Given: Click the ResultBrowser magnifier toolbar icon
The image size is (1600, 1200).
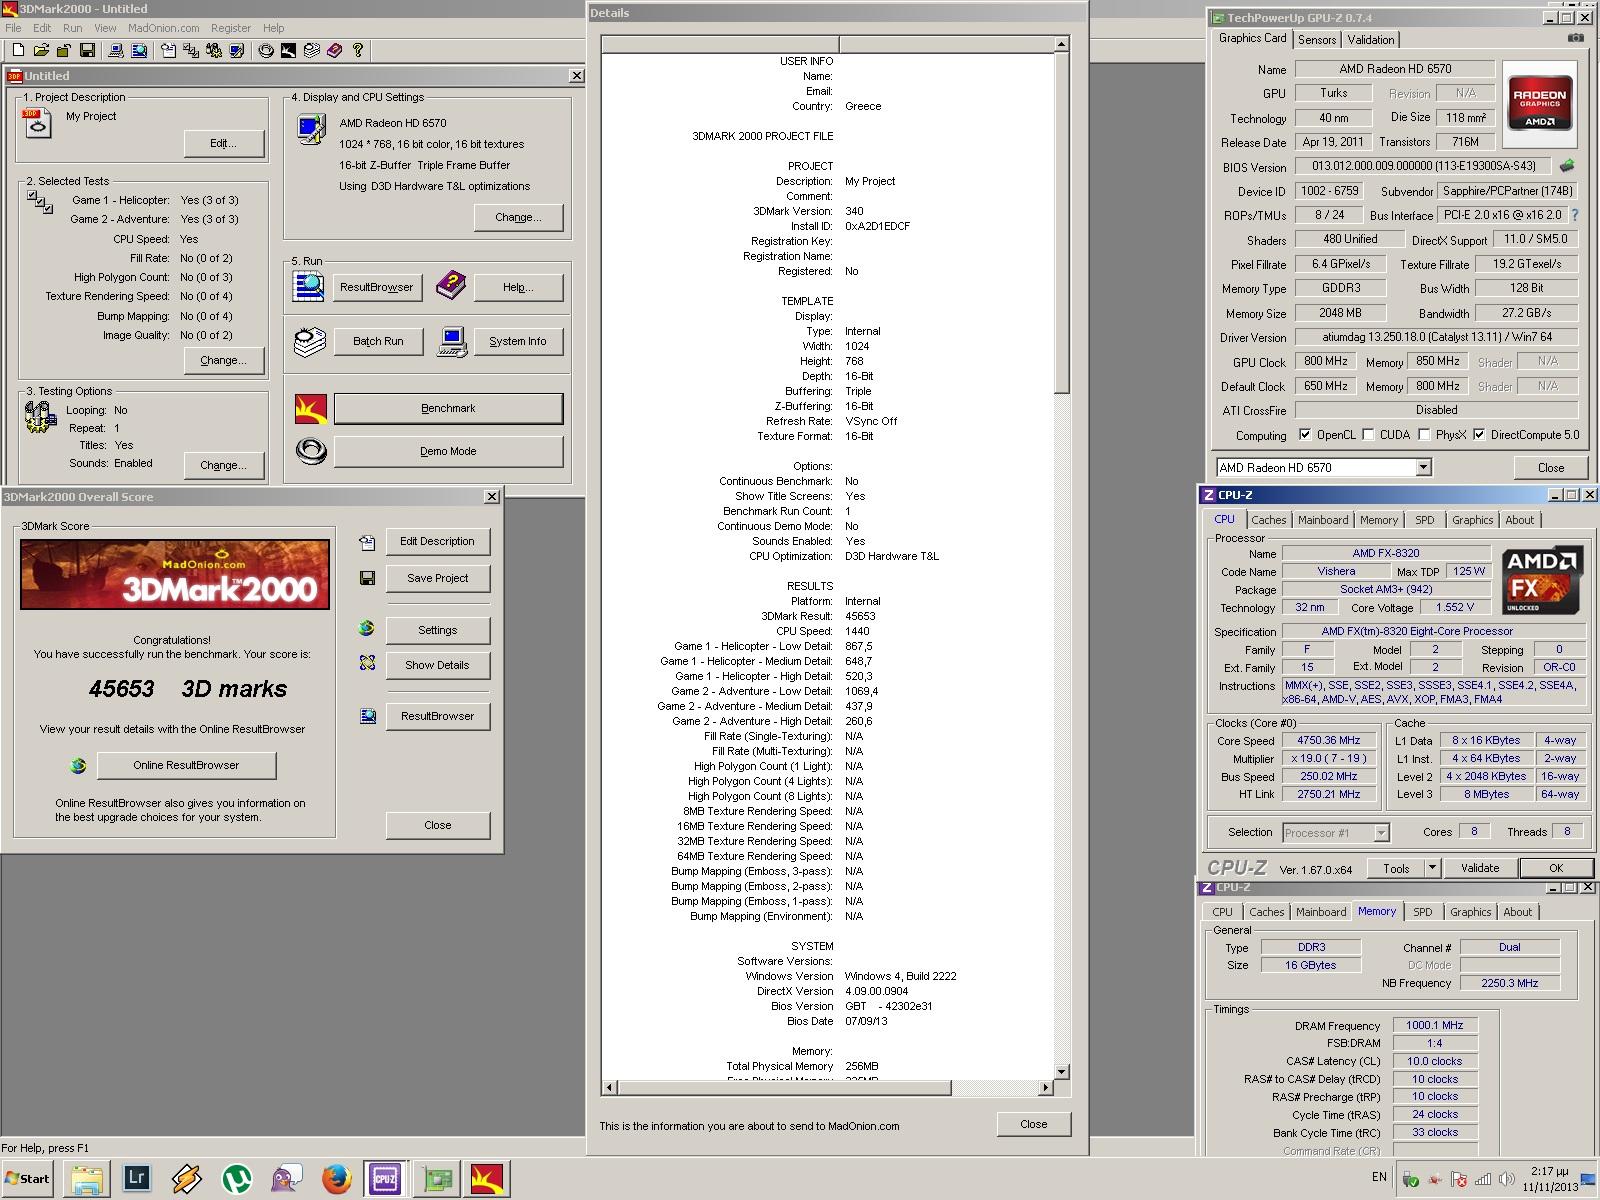Looking at the screenshot, I should (139, 50).
